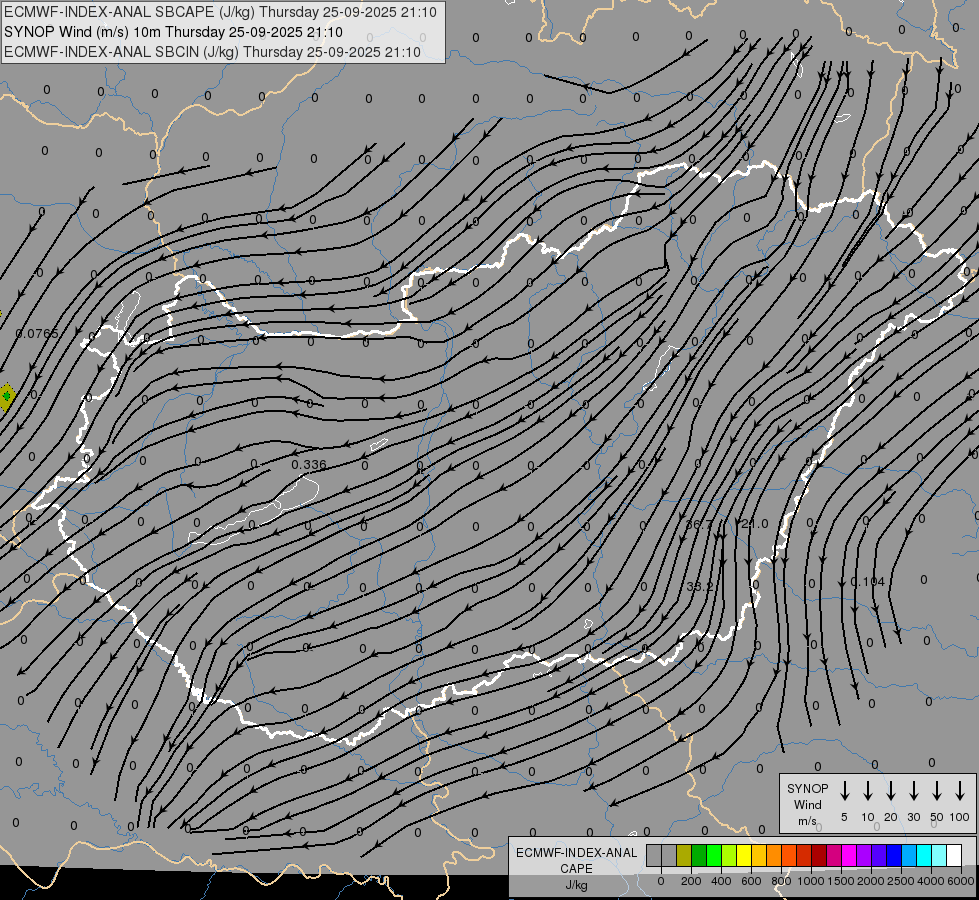Viewport: 979px width, 900px height.
Task: Click the 30 speed label in the wind legend
Action: click(x=913, y=817)
